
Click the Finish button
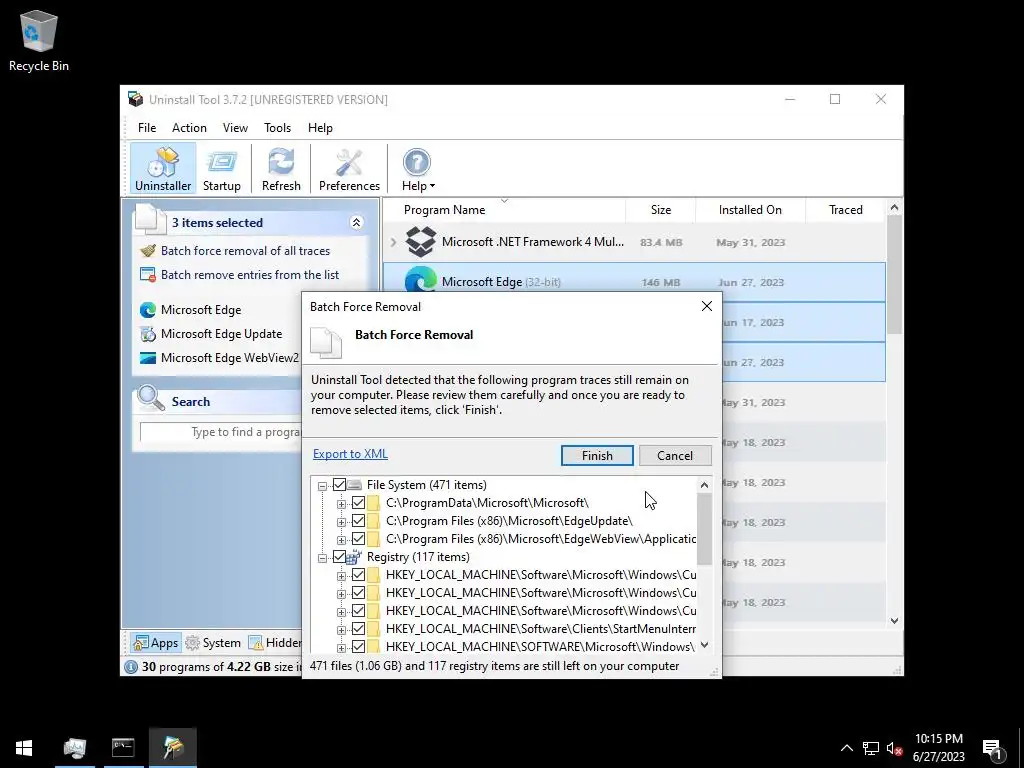(x=597, y=456)
